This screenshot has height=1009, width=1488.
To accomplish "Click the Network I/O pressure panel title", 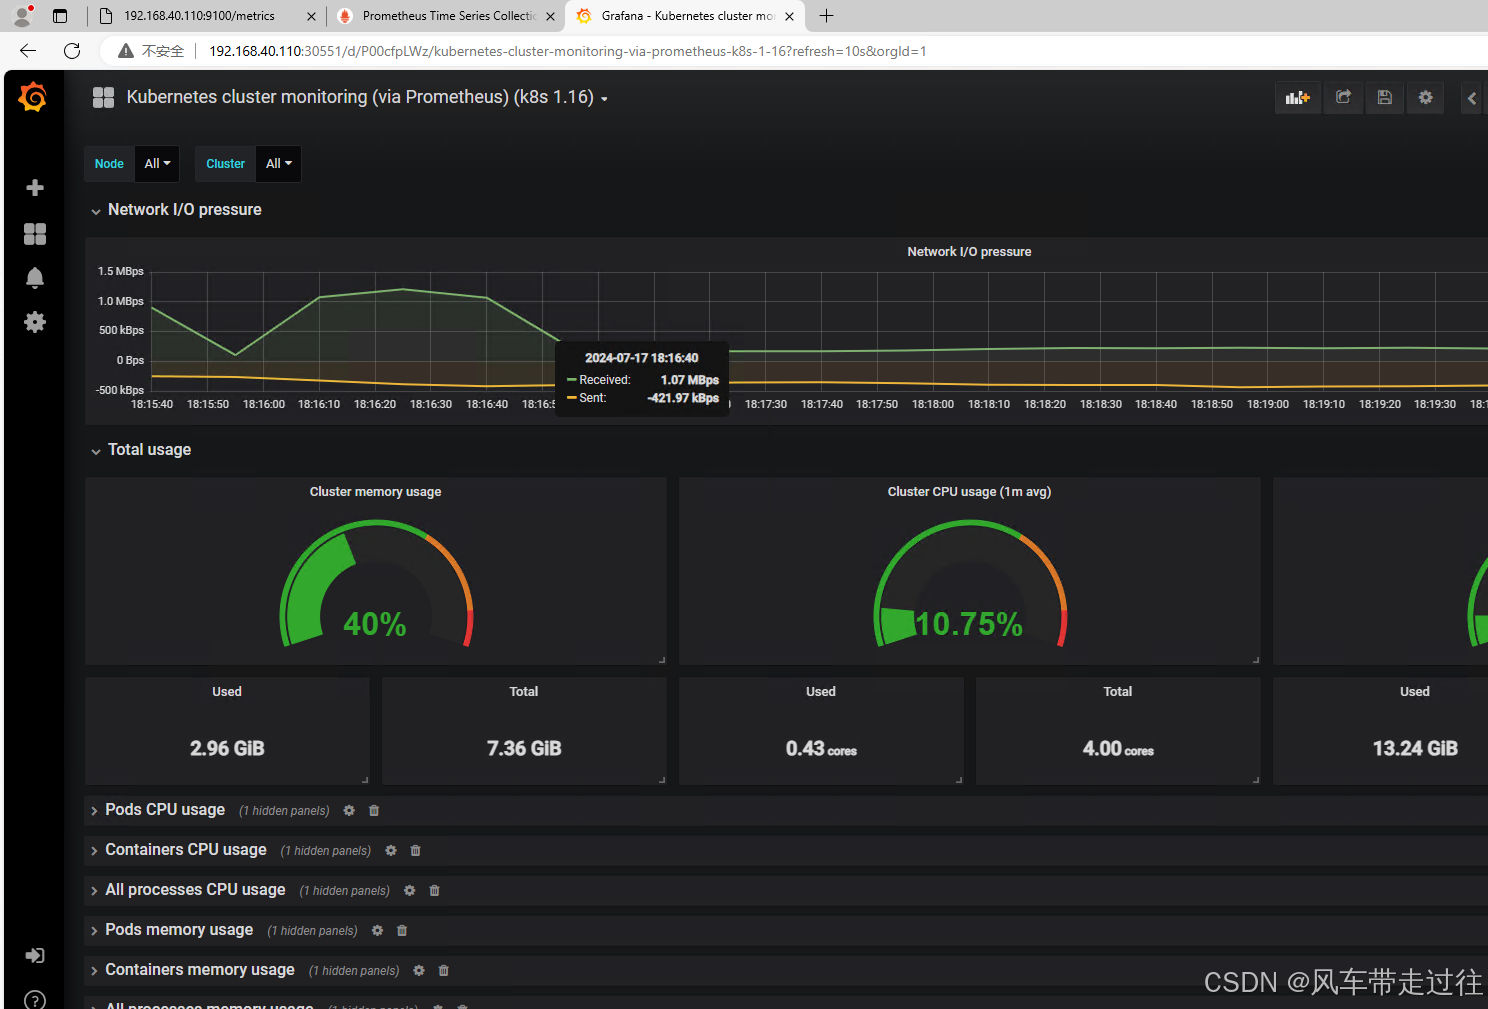I will click(969, 252).
